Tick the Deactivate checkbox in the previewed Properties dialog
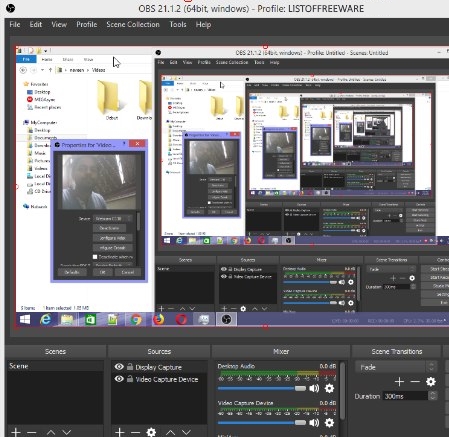The height and width of the screenshot is (437, 449). point(95,257)
